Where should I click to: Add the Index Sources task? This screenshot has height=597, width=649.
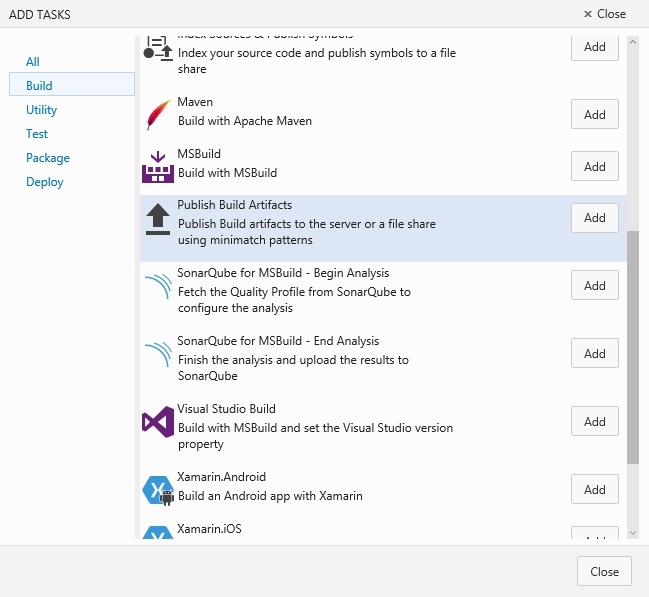595,48
